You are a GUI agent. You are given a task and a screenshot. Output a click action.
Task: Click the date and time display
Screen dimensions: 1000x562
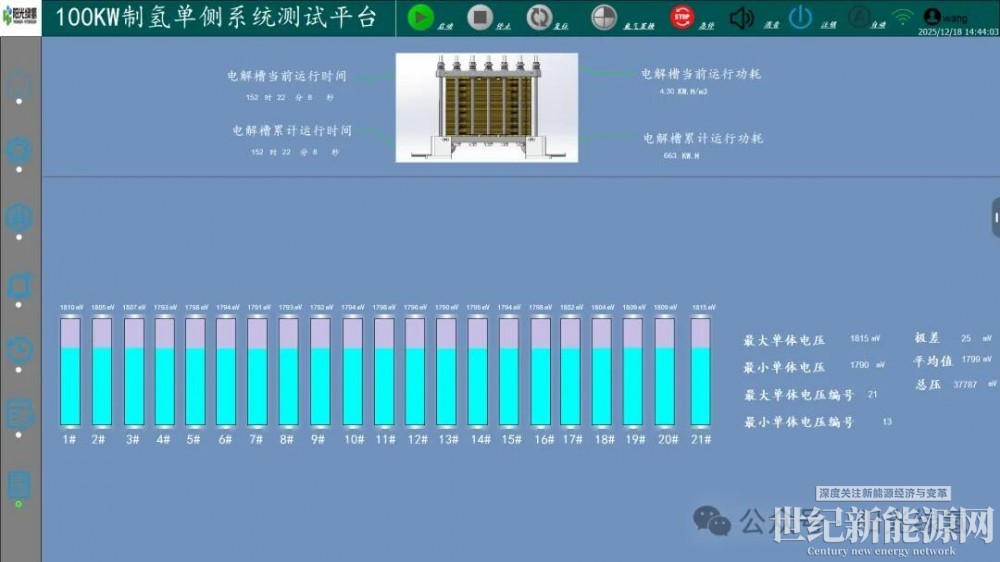pyautogui.click(x=958, y=32)
